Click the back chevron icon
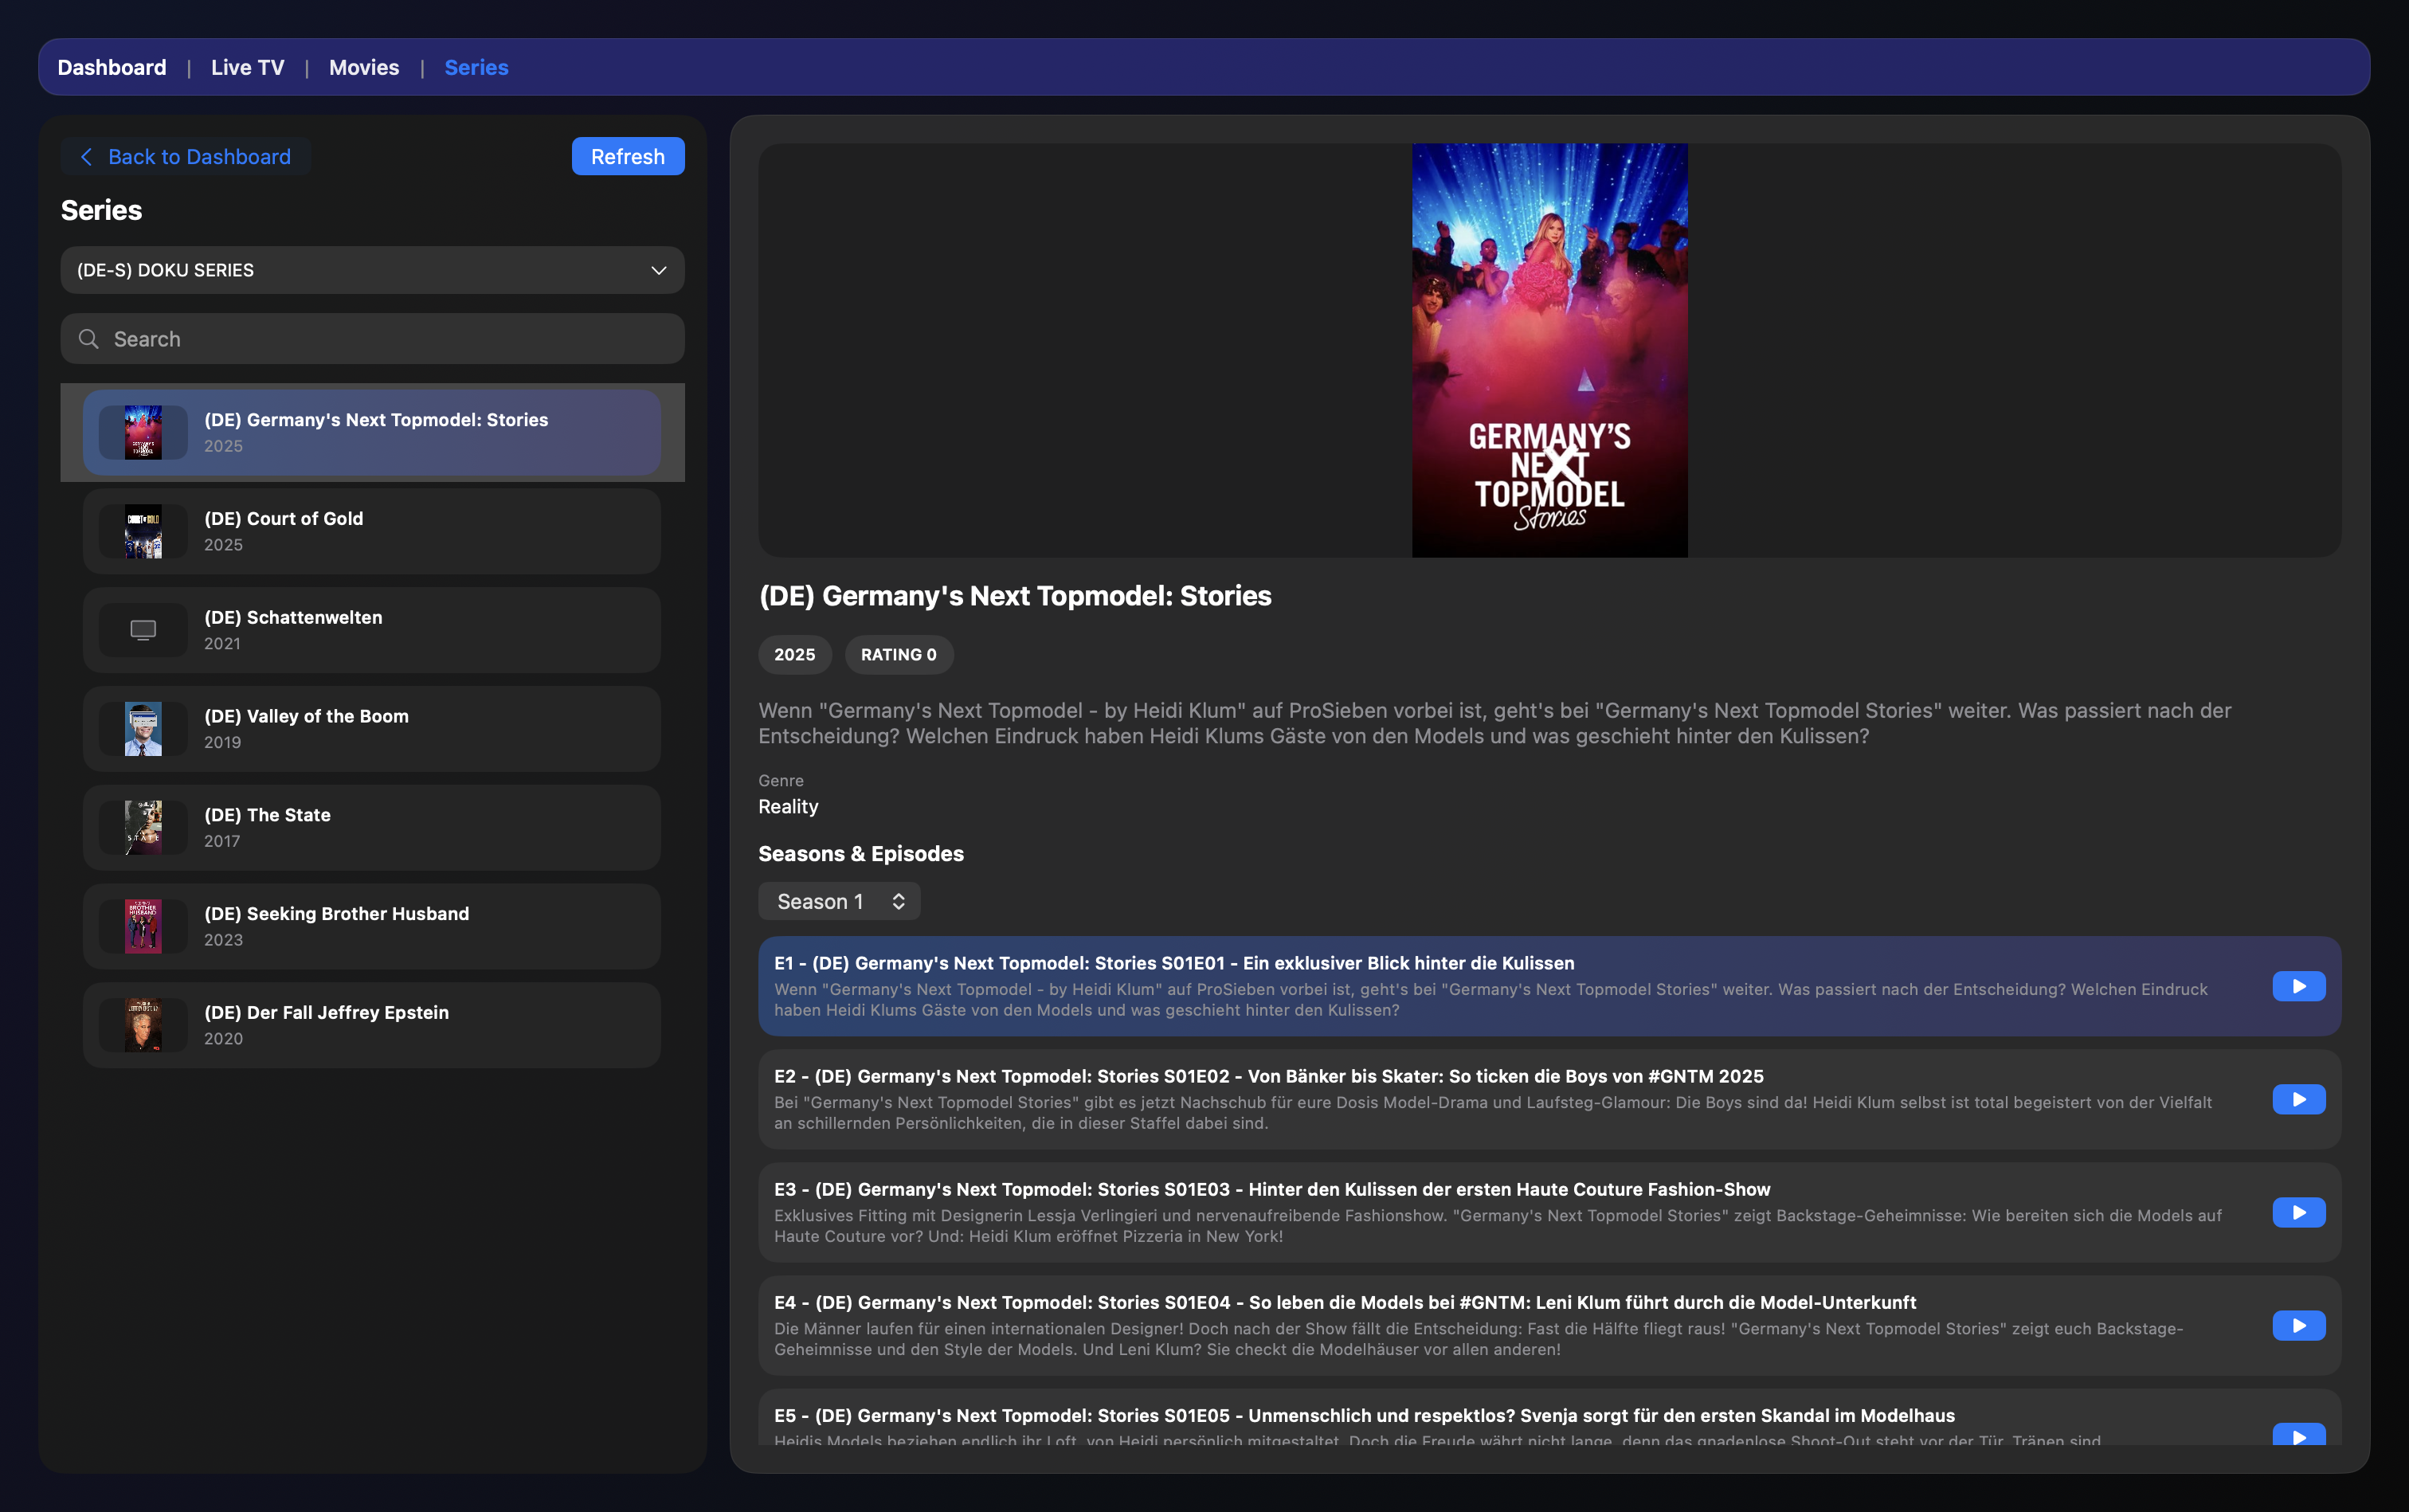2409x1512 pixels. 86,157
